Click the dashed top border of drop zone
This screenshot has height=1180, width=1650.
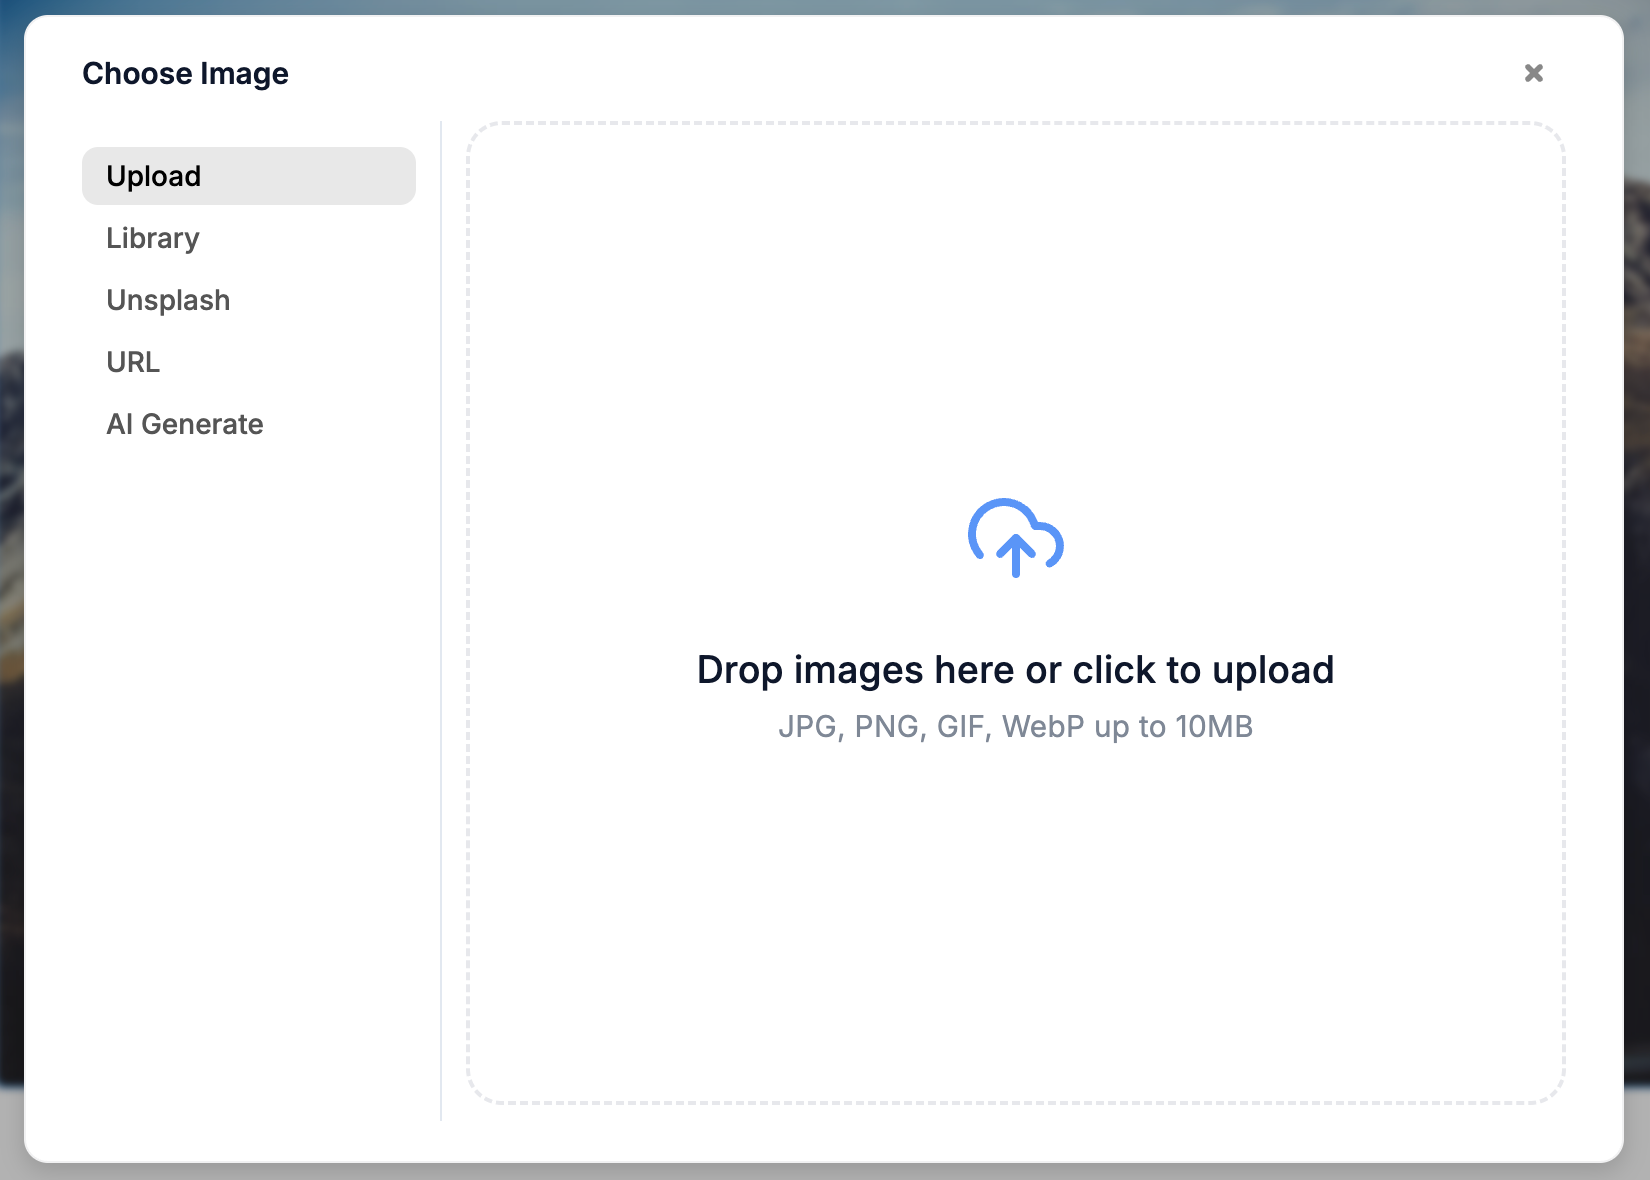(1015, 124)
